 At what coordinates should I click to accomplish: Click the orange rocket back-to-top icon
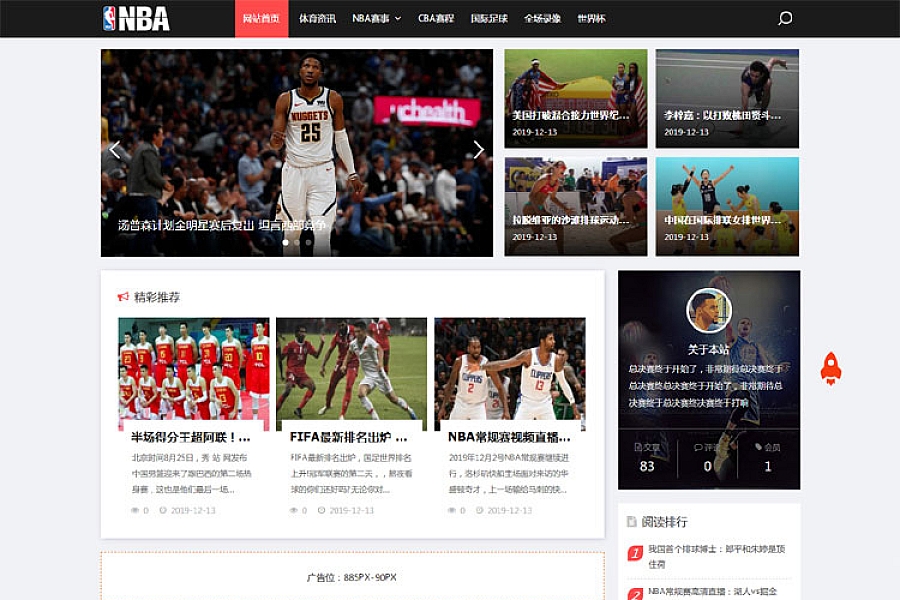pyautogui.click(x=830, y=368)
